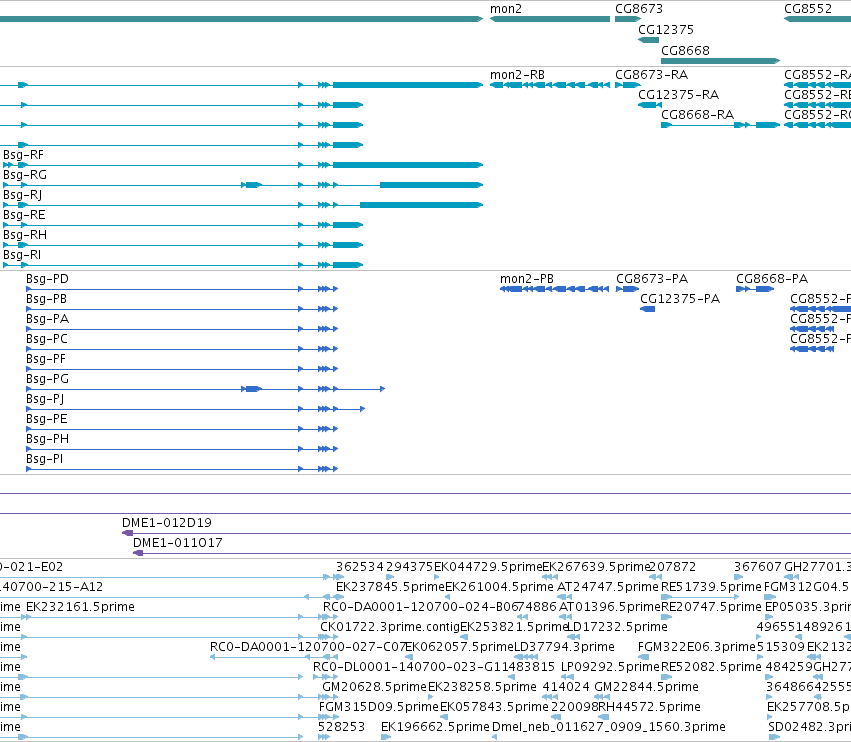
Task: Select the Bsg-RI transcript label
Action: click(22, 255)
